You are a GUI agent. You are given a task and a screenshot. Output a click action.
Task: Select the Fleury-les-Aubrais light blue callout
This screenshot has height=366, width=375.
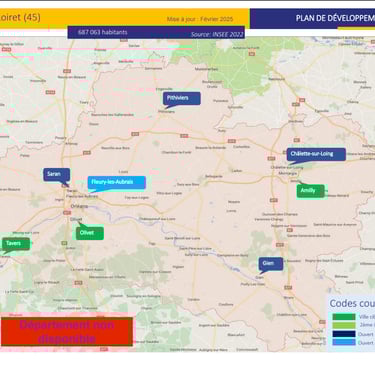[117, 182]
